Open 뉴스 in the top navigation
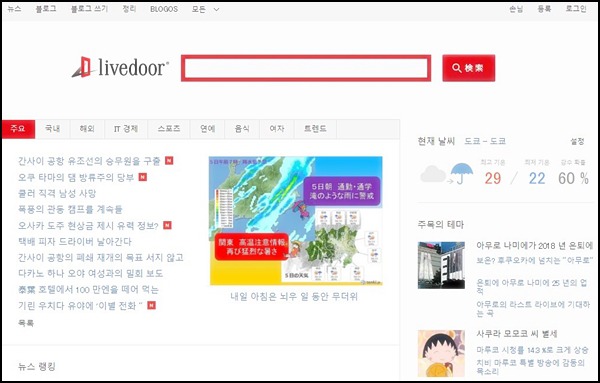 point(15,9)
